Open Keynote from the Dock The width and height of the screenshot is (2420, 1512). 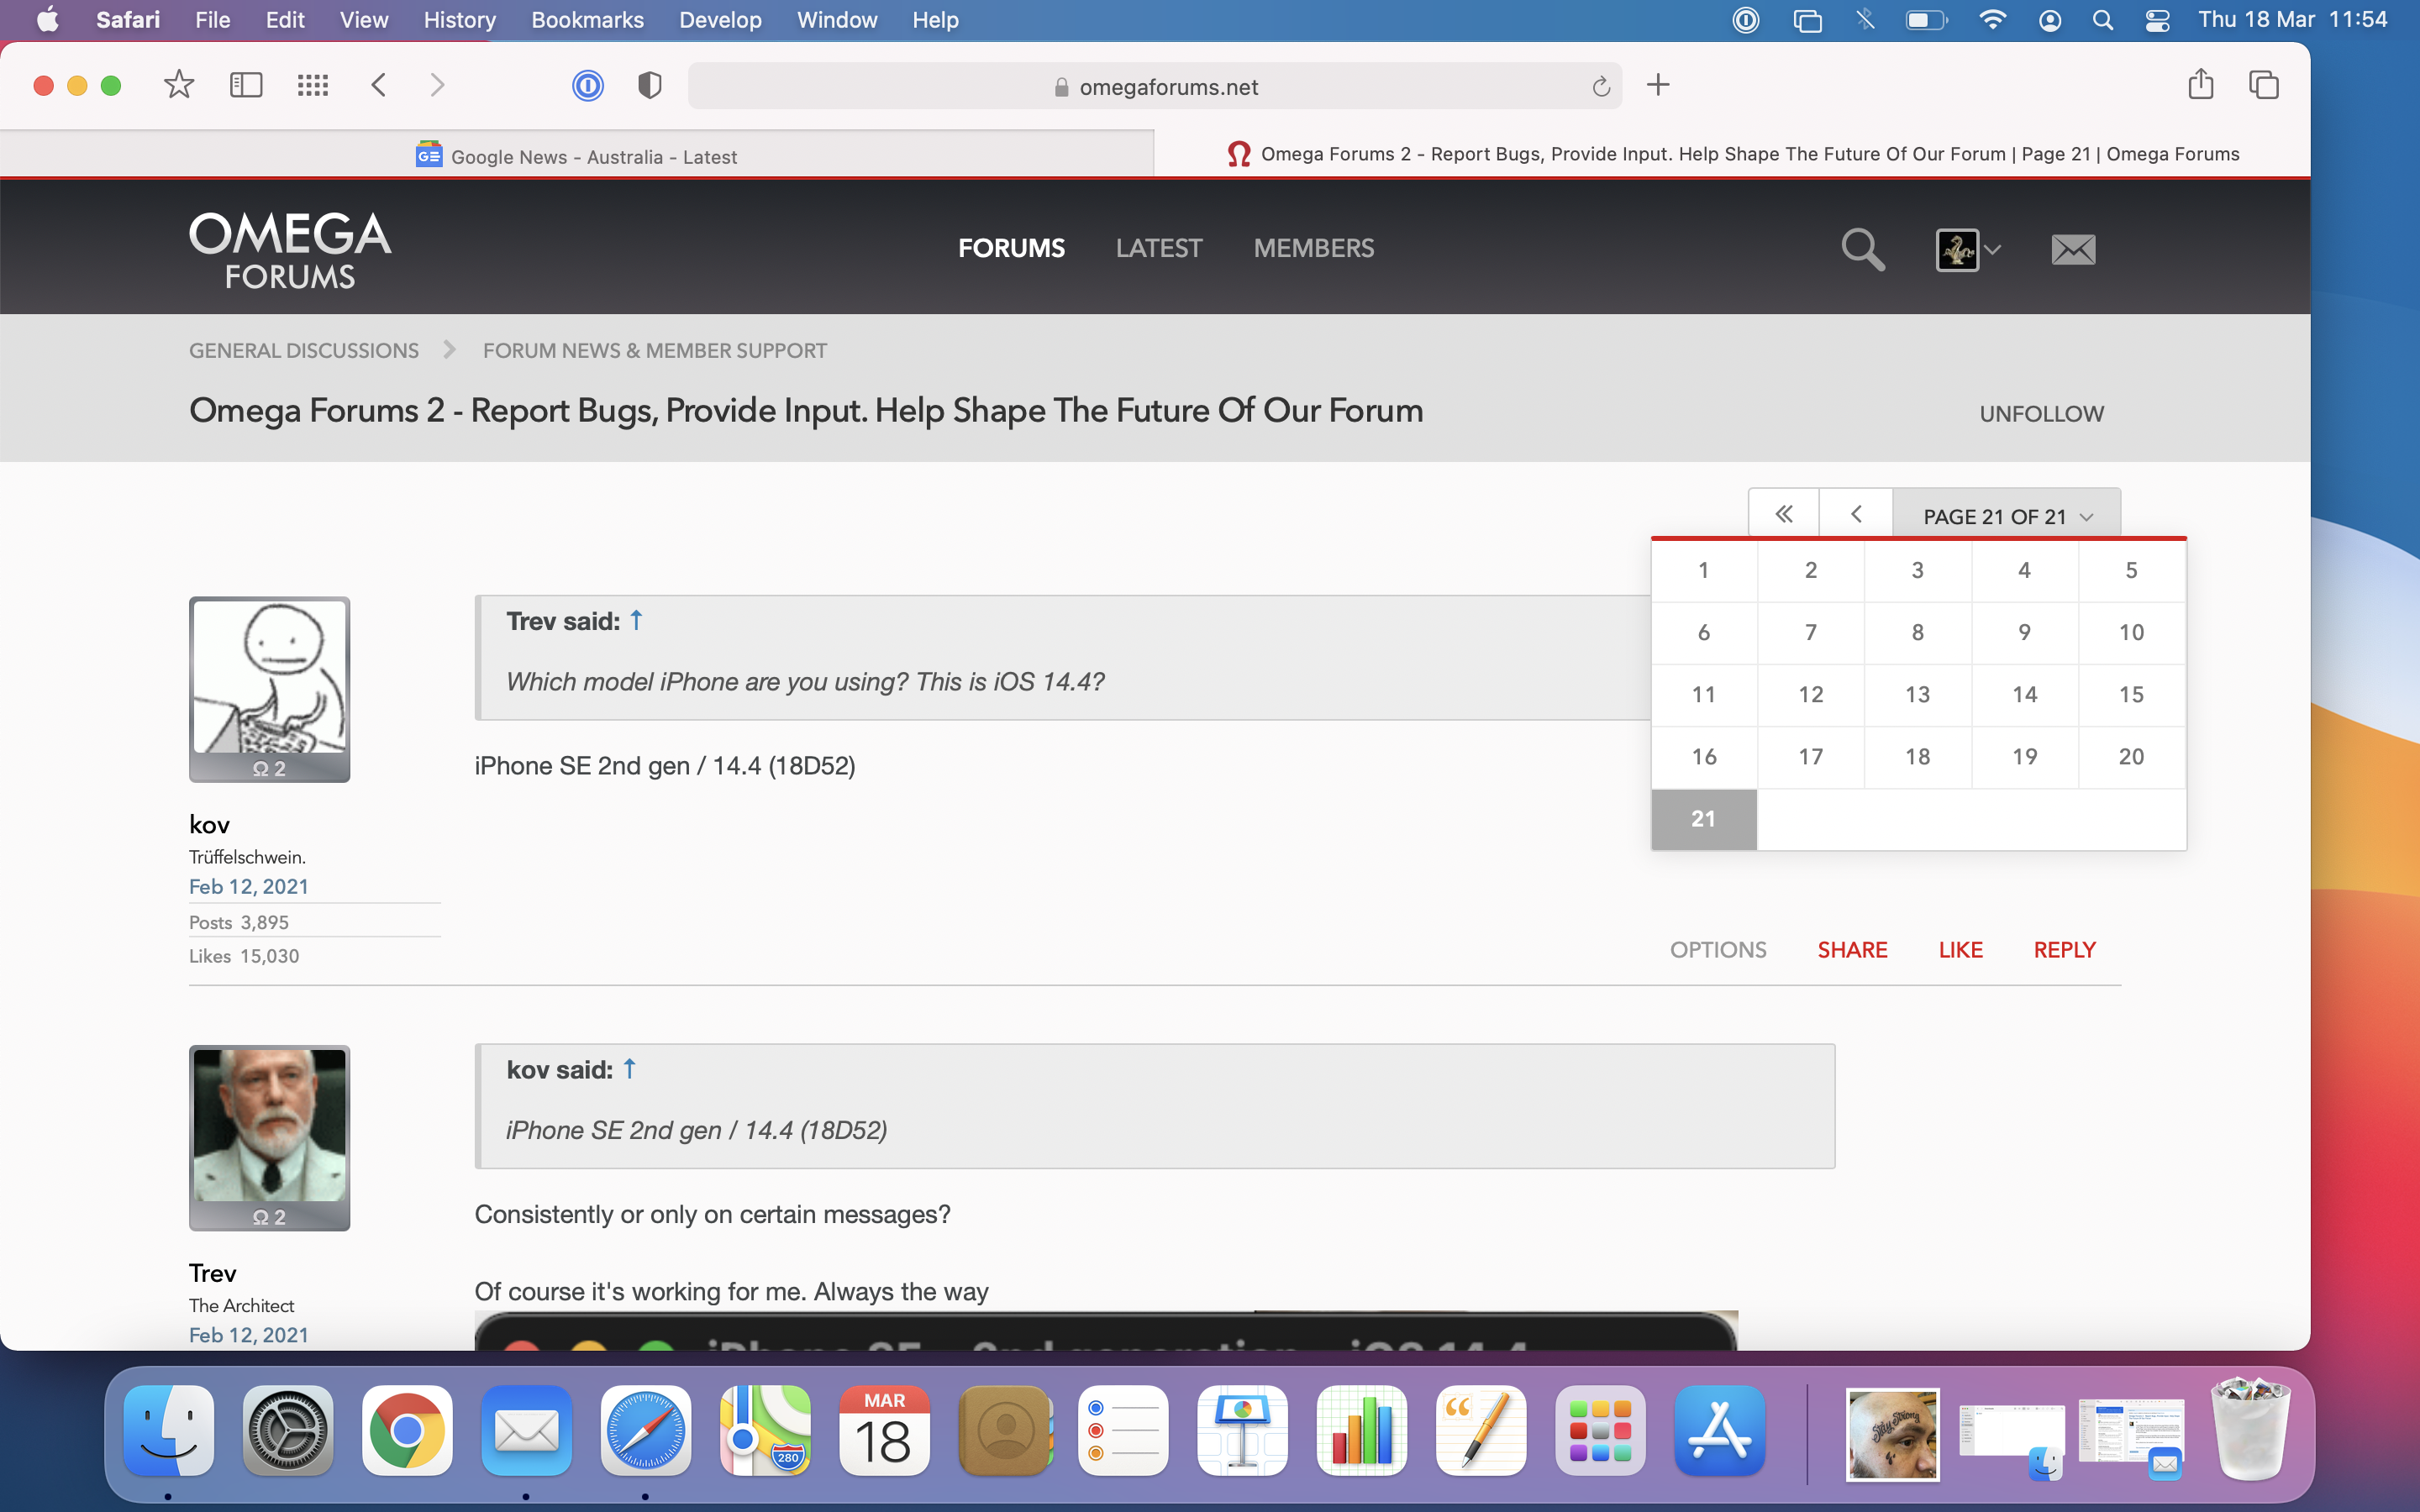tap(1242, 1431)
